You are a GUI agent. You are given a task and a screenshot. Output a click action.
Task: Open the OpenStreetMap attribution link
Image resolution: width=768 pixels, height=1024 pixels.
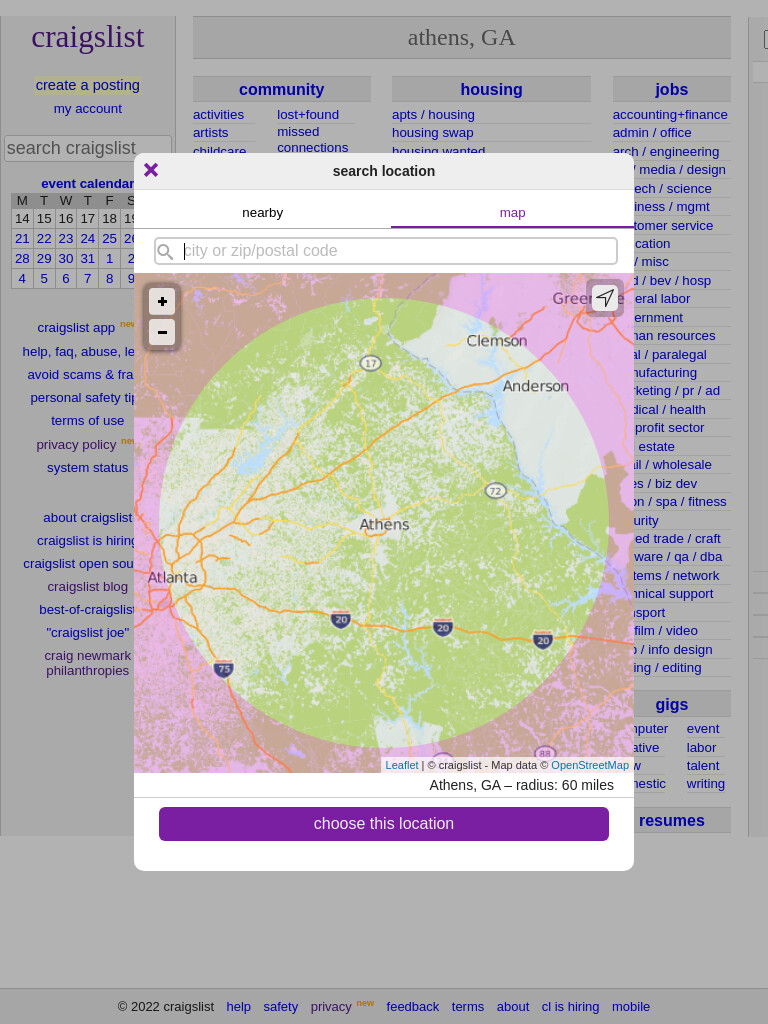(590, 765)
